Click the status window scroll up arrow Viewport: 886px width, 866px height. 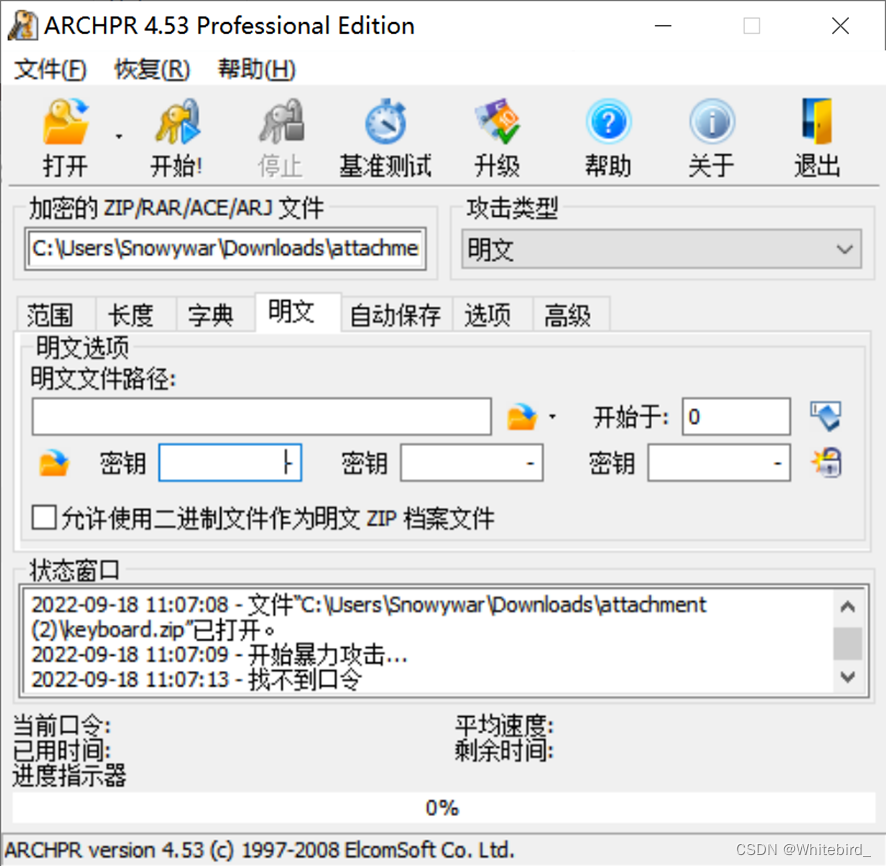click(847, 607)
